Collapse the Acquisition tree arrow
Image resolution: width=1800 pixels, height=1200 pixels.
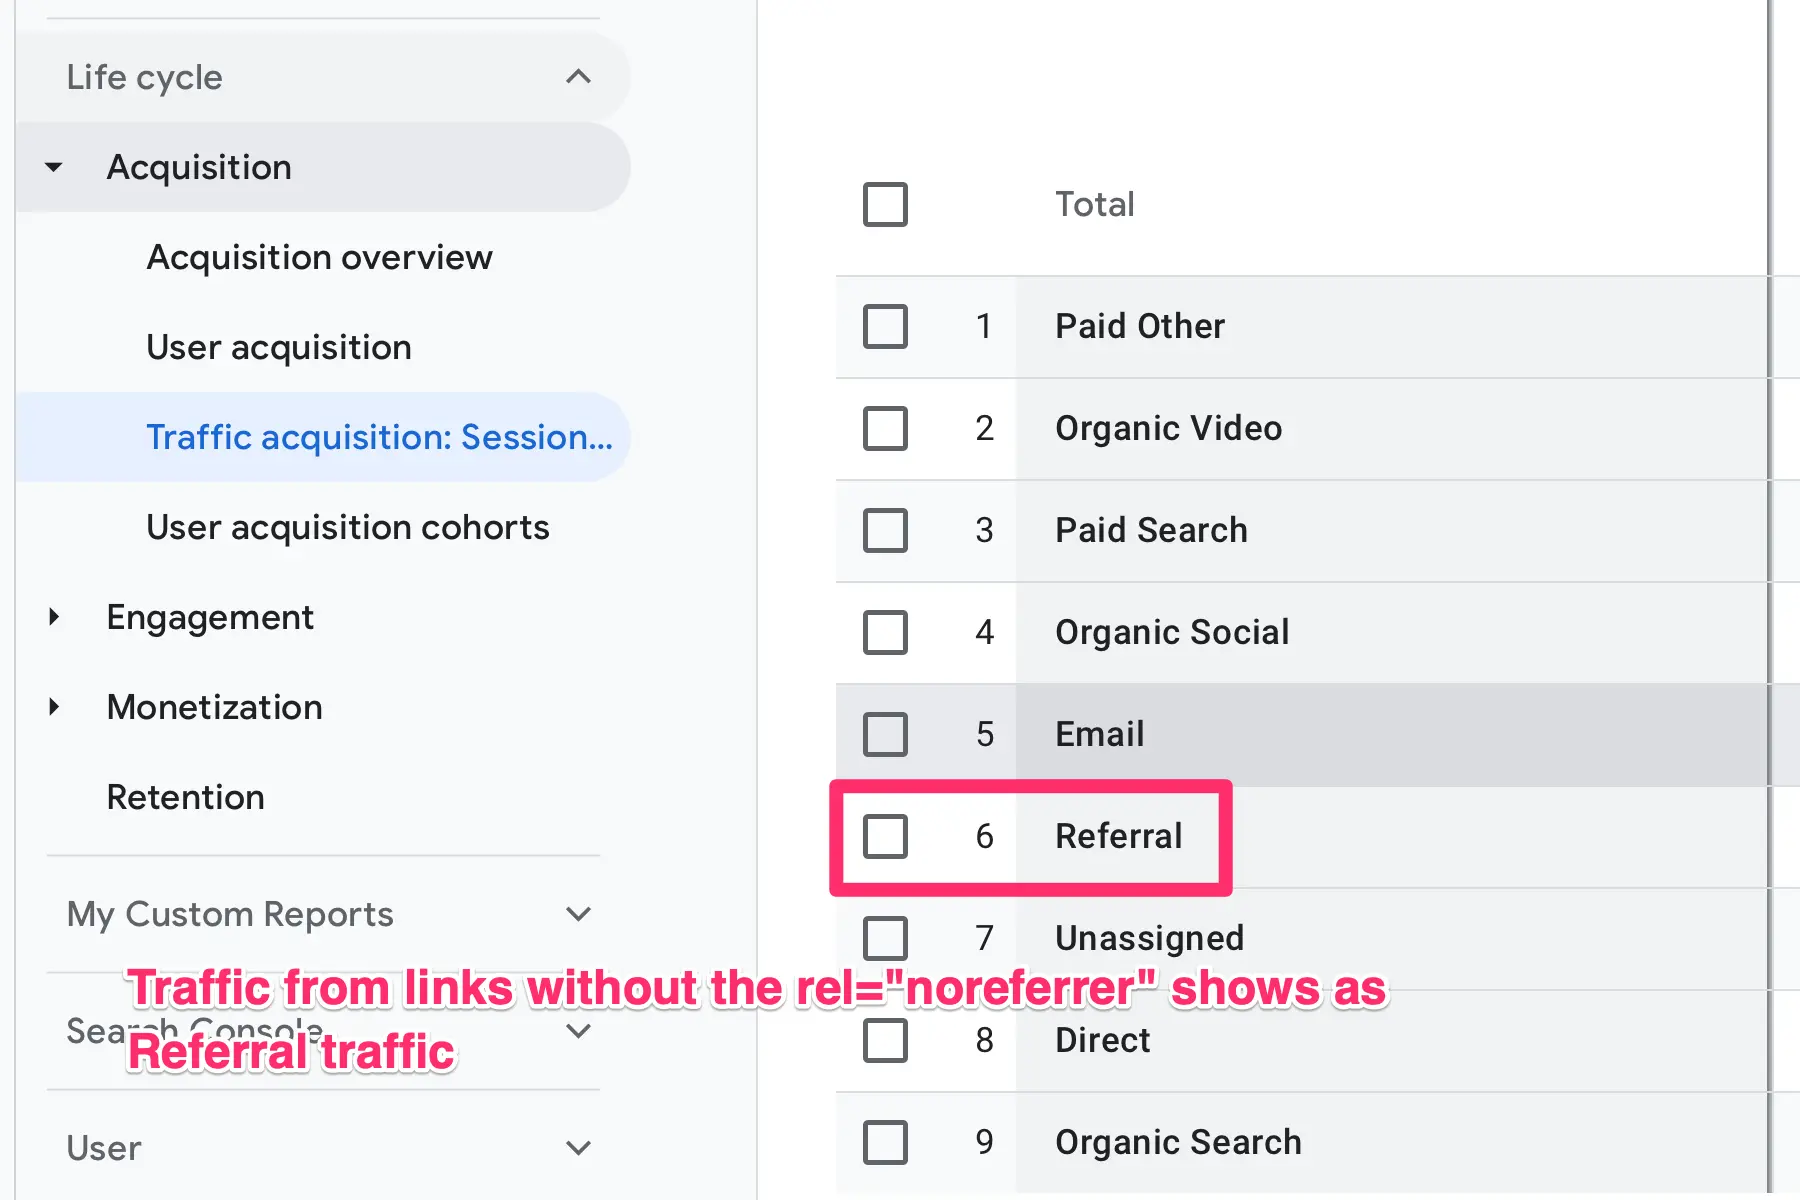[54, 167]
